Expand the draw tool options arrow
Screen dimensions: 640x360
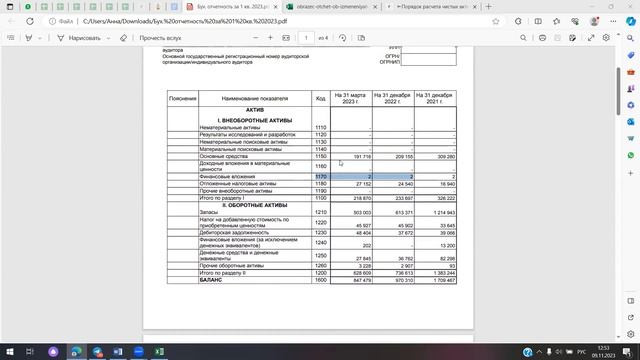point(109,38)
